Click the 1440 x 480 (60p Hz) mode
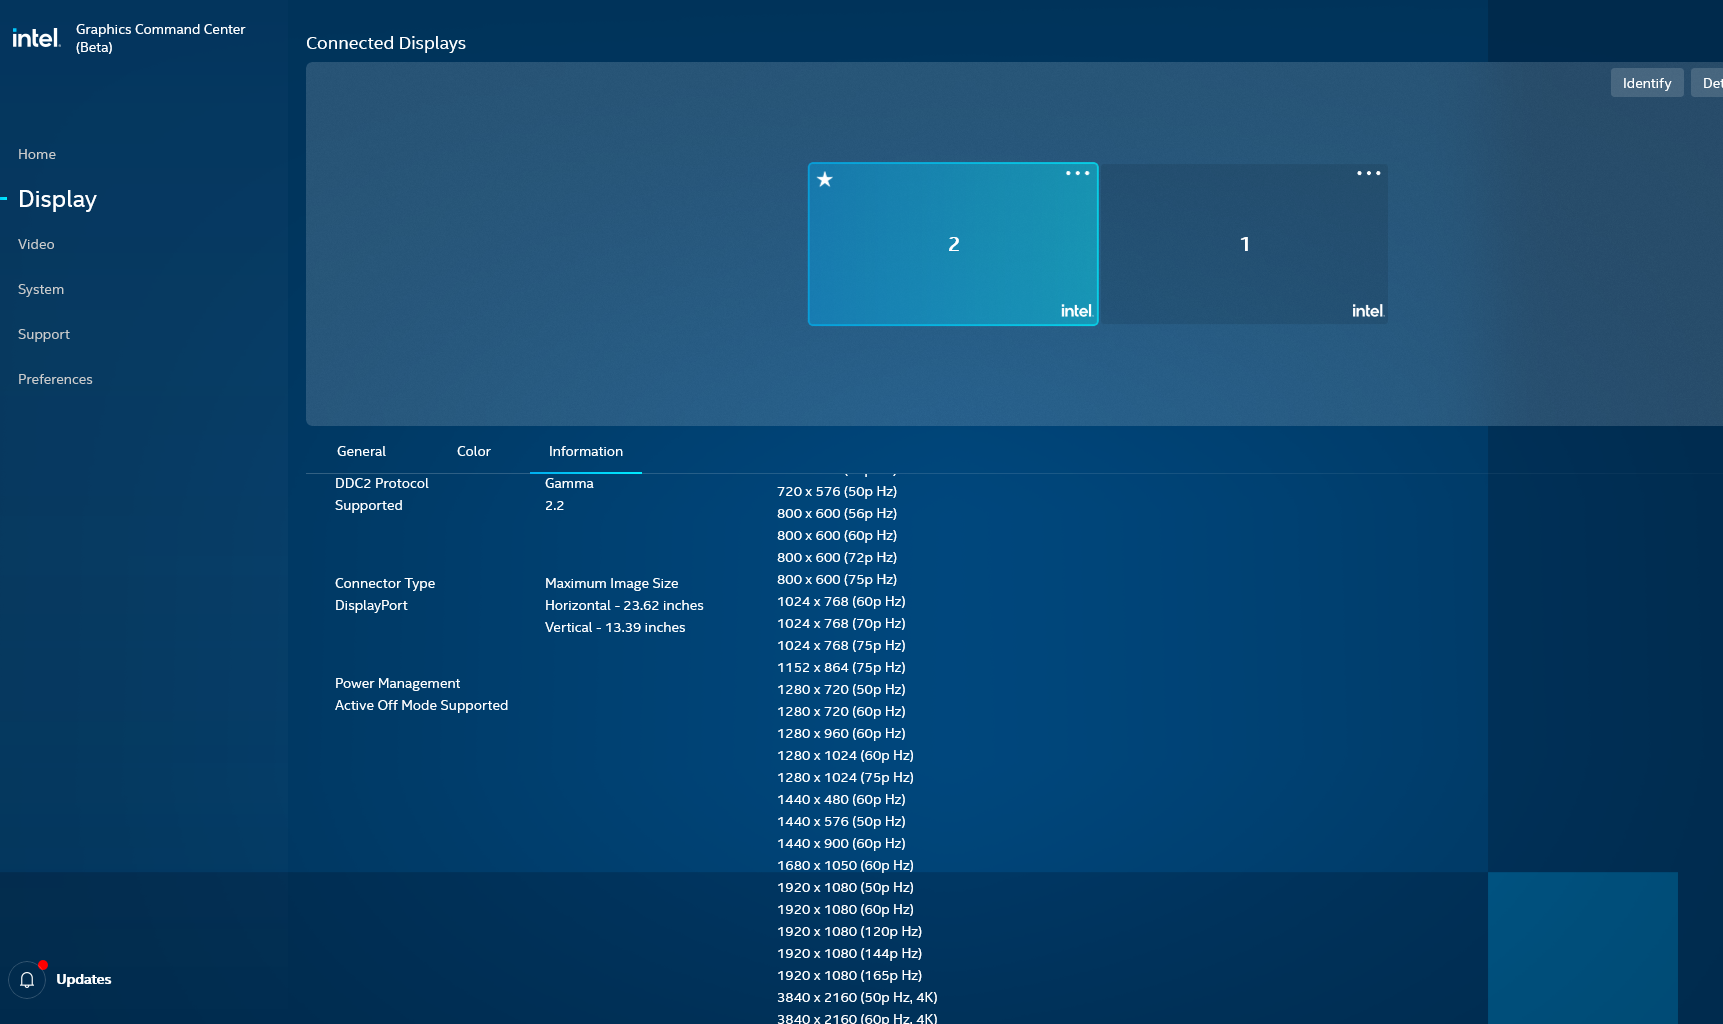Viewport: 1723px width, 1024px height. click(x=841, y=799)
